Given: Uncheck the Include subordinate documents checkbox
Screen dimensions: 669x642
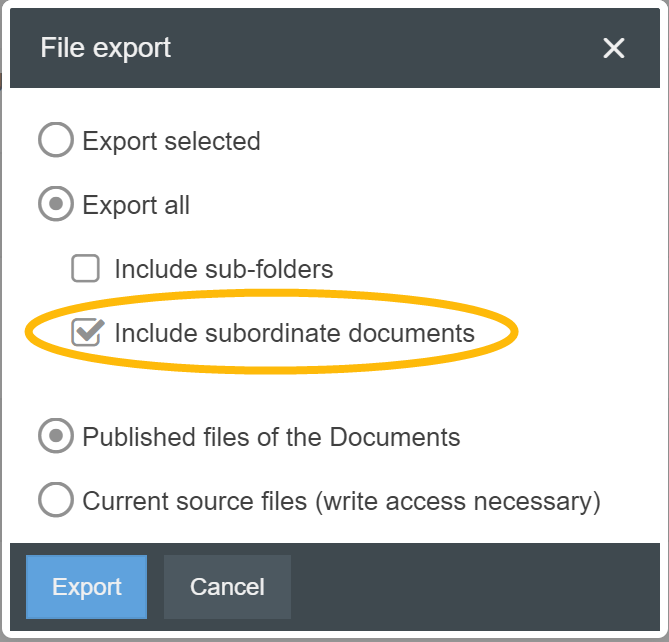Looking at the screenshot, I should click(87, 333).
